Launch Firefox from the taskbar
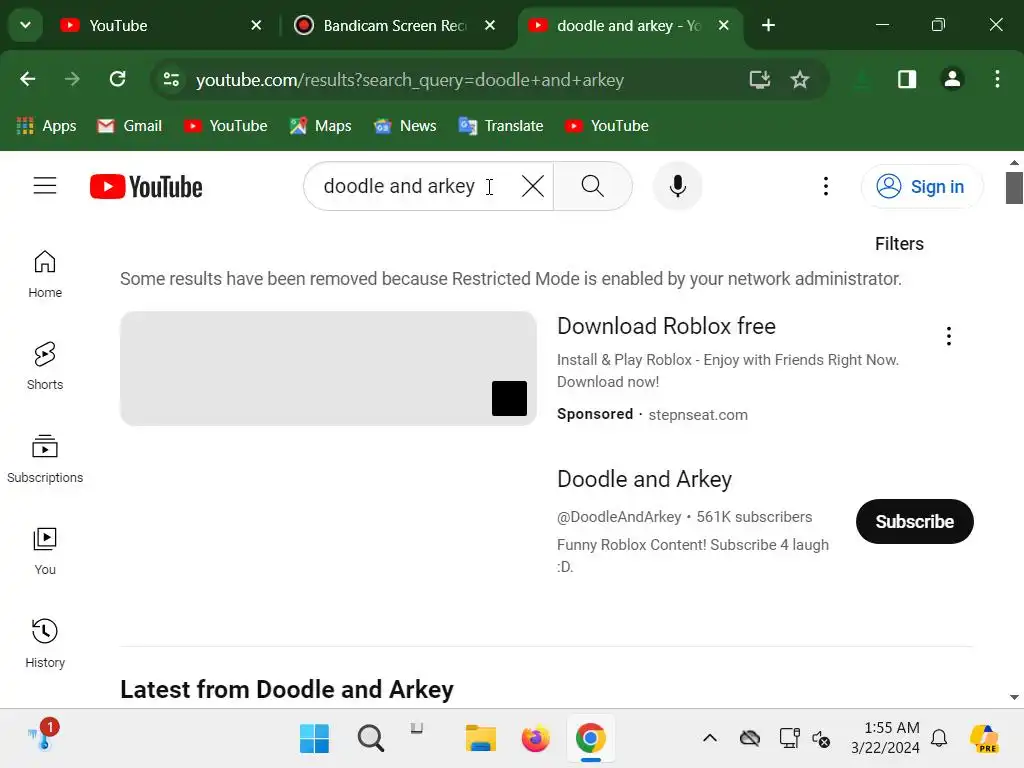Screen dimensions: 1024x768 pyautogui.click(x=536, y=739)
